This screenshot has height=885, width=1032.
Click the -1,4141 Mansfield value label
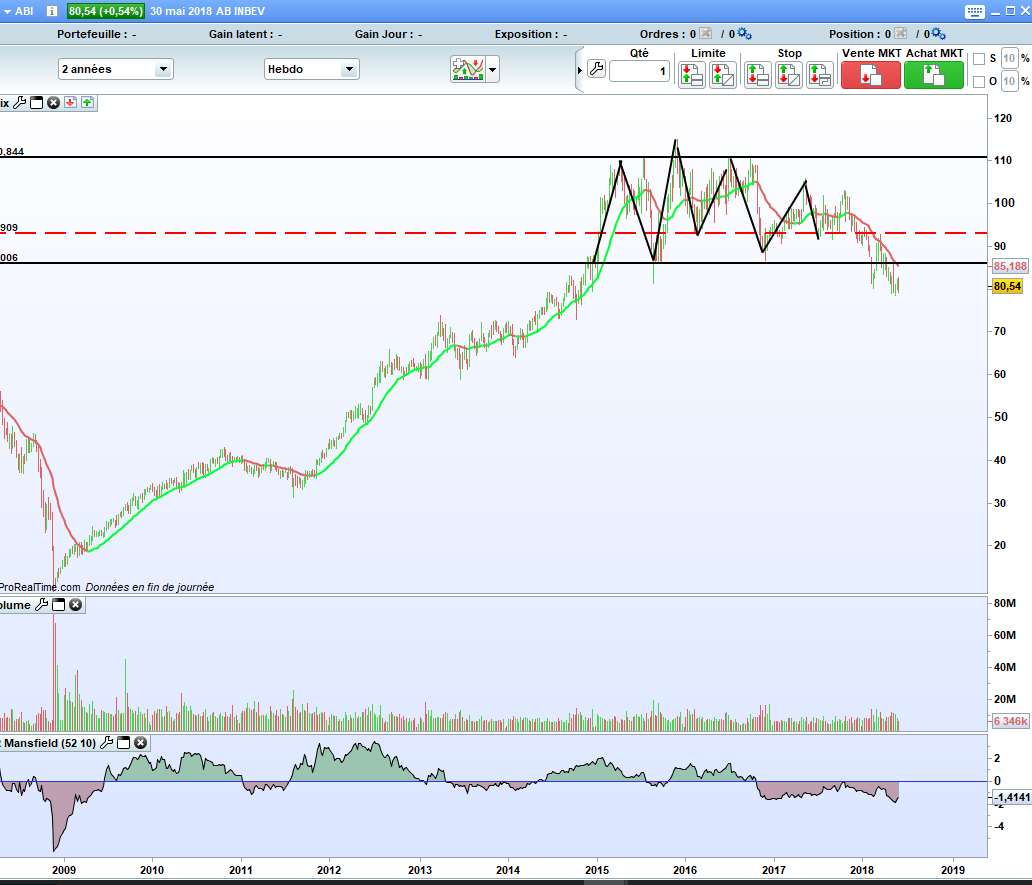[1012, 797]
